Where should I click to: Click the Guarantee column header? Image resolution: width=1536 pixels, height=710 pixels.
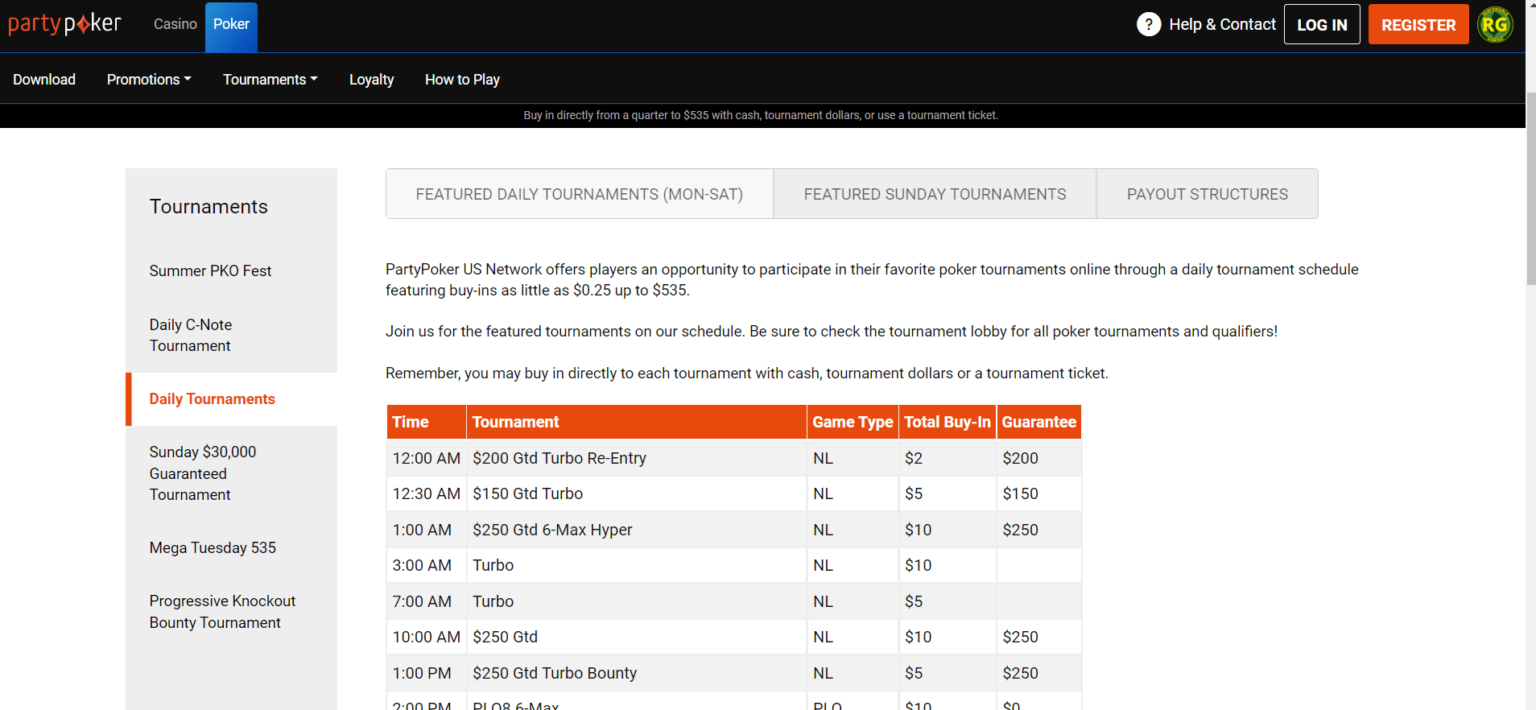coord(1039,422)
